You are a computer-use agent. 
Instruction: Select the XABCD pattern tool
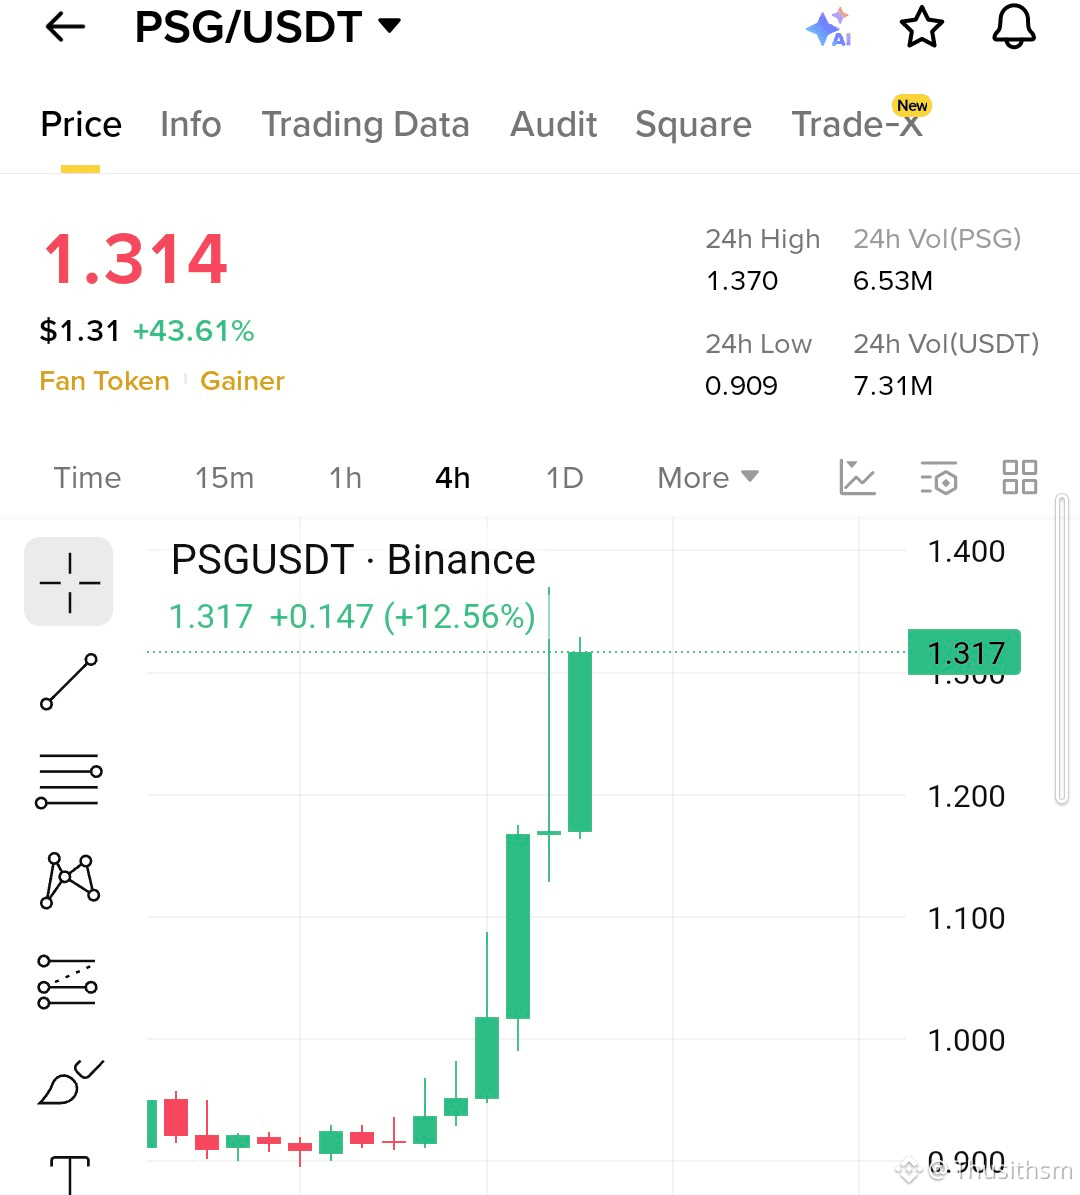click(69, 881)
